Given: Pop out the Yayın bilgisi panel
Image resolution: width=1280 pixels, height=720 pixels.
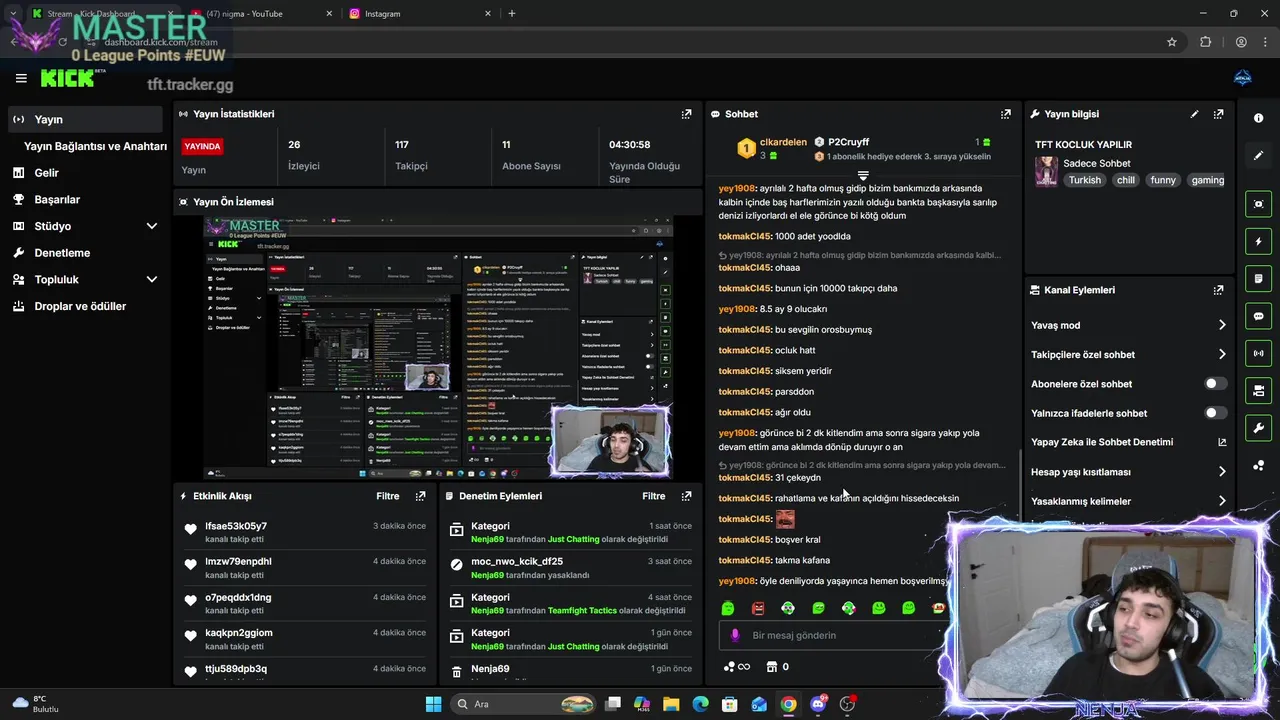Looking at the screenshot, I should (1218, 114).
